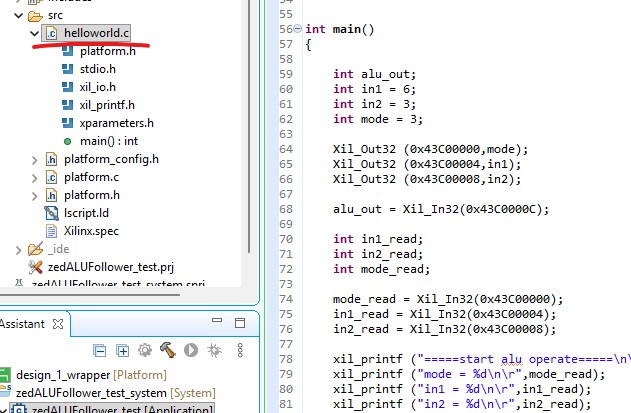Screen dimensions: 631x413
Task: Expand the platform.c tree node
Action: click(35, 177)
